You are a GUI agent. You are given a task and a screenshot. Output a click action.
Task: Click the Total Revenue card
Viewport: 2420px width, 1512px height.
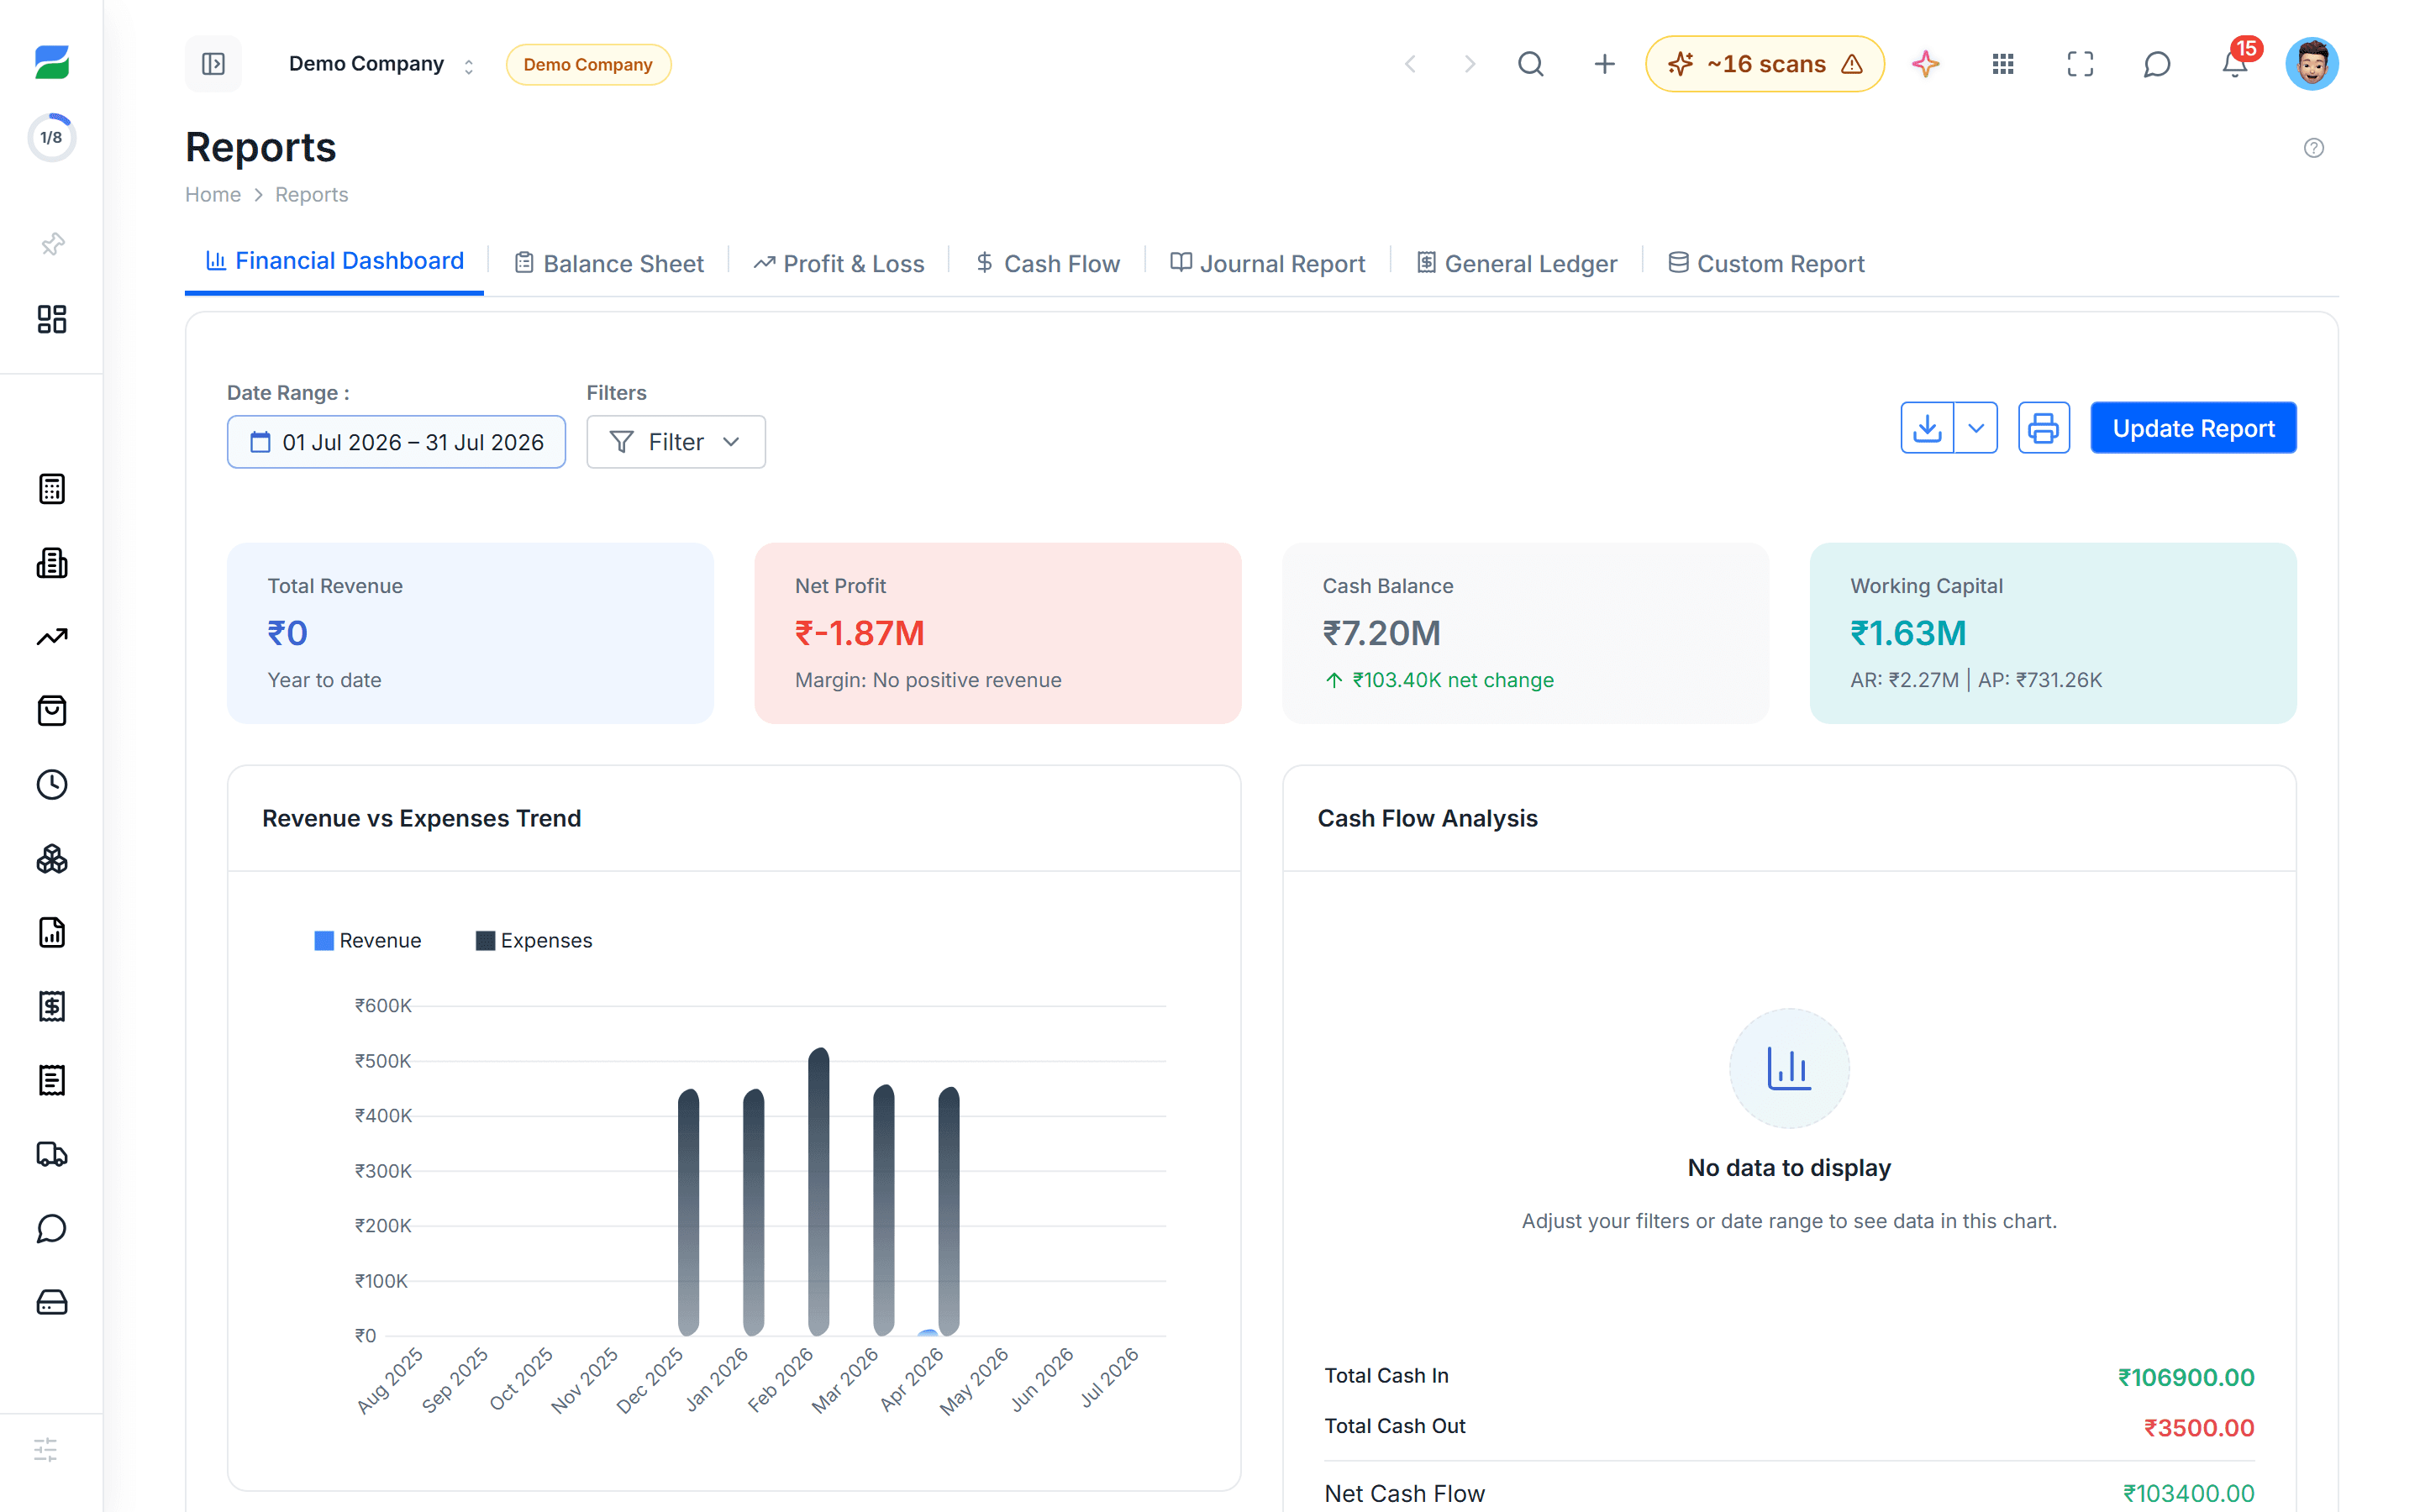[470, 633]
